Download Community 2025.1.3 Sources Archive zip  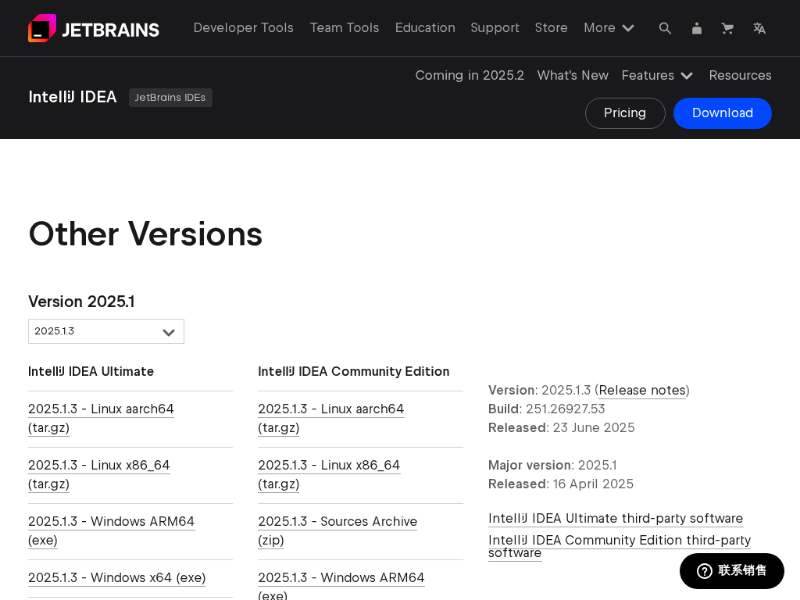(337, 530)
